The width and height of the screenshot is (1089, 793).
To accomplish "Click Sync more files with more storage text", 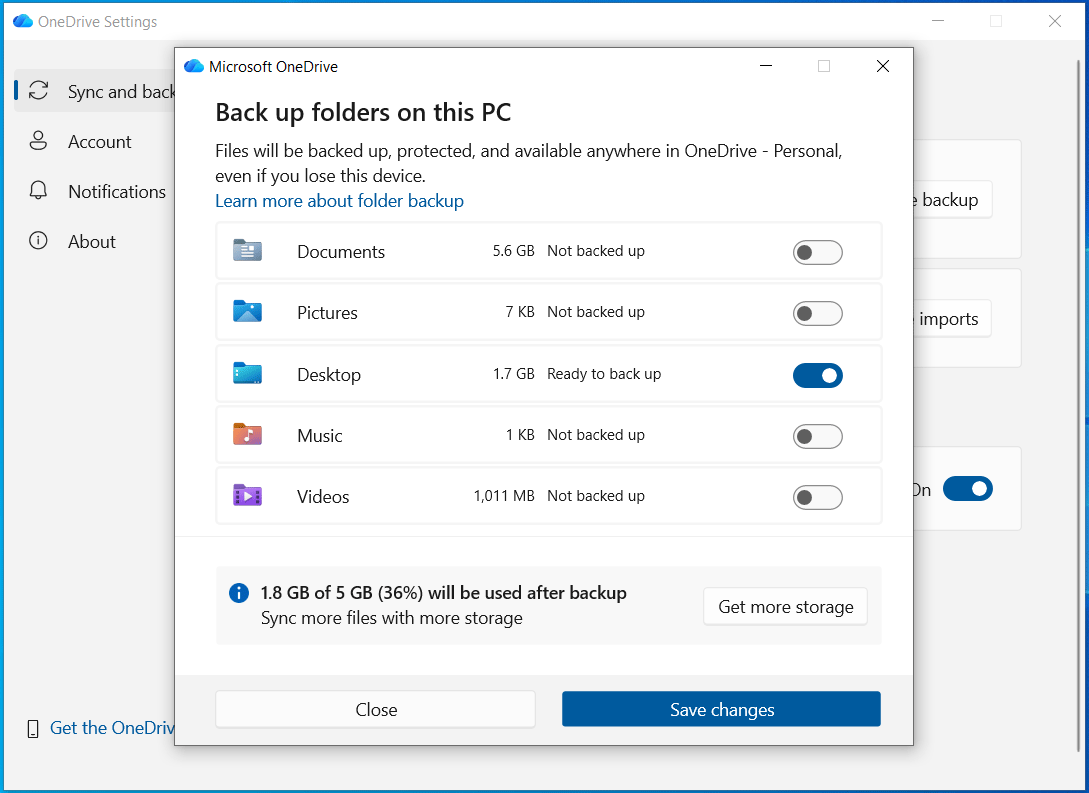I will pyautogui.click(x=391, y=618).
